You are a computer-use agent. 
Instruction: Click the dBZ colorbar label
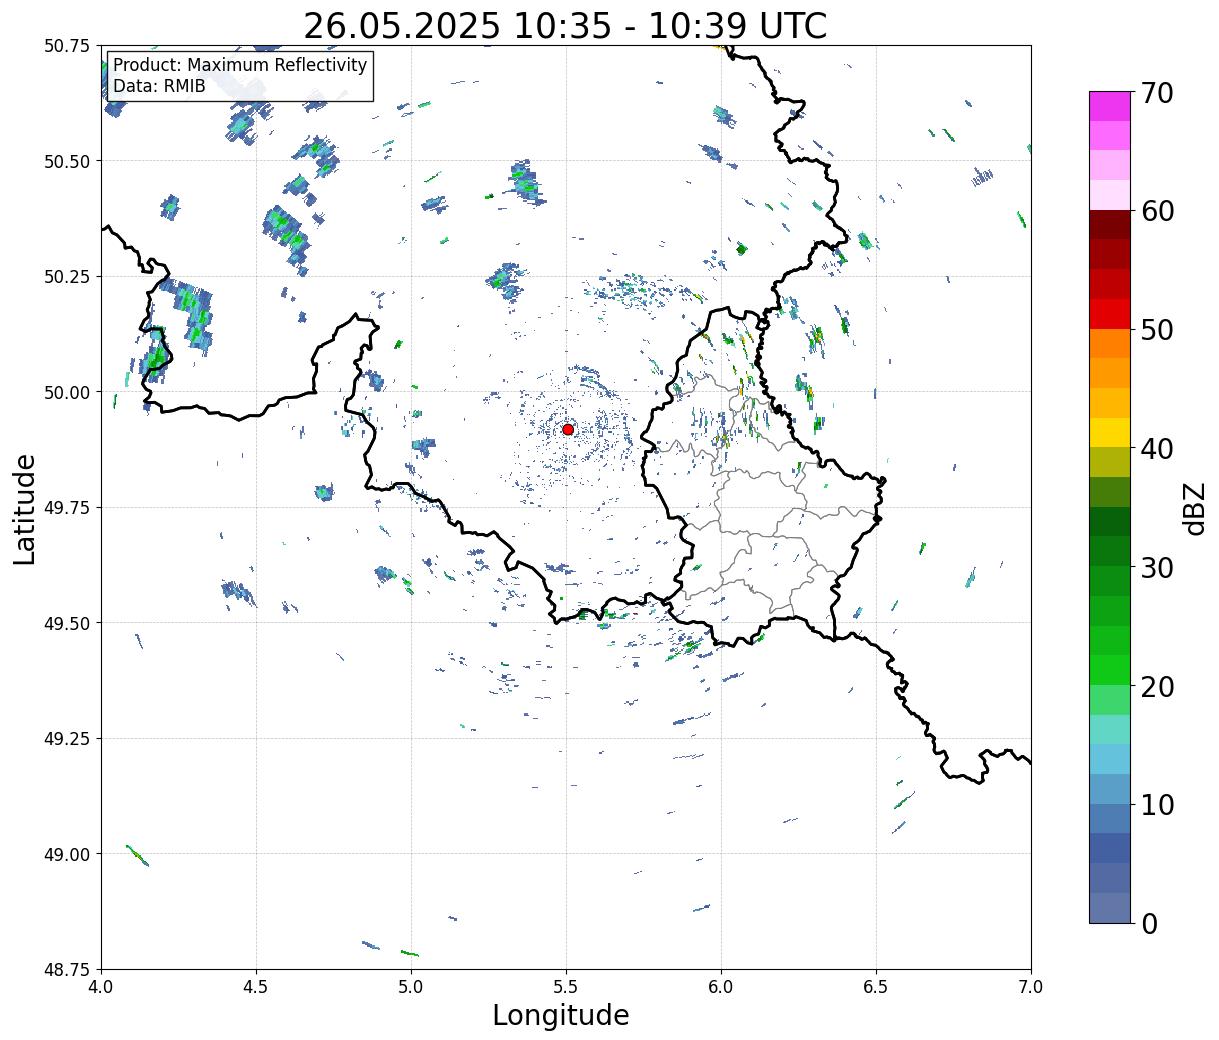point(1195,508)
